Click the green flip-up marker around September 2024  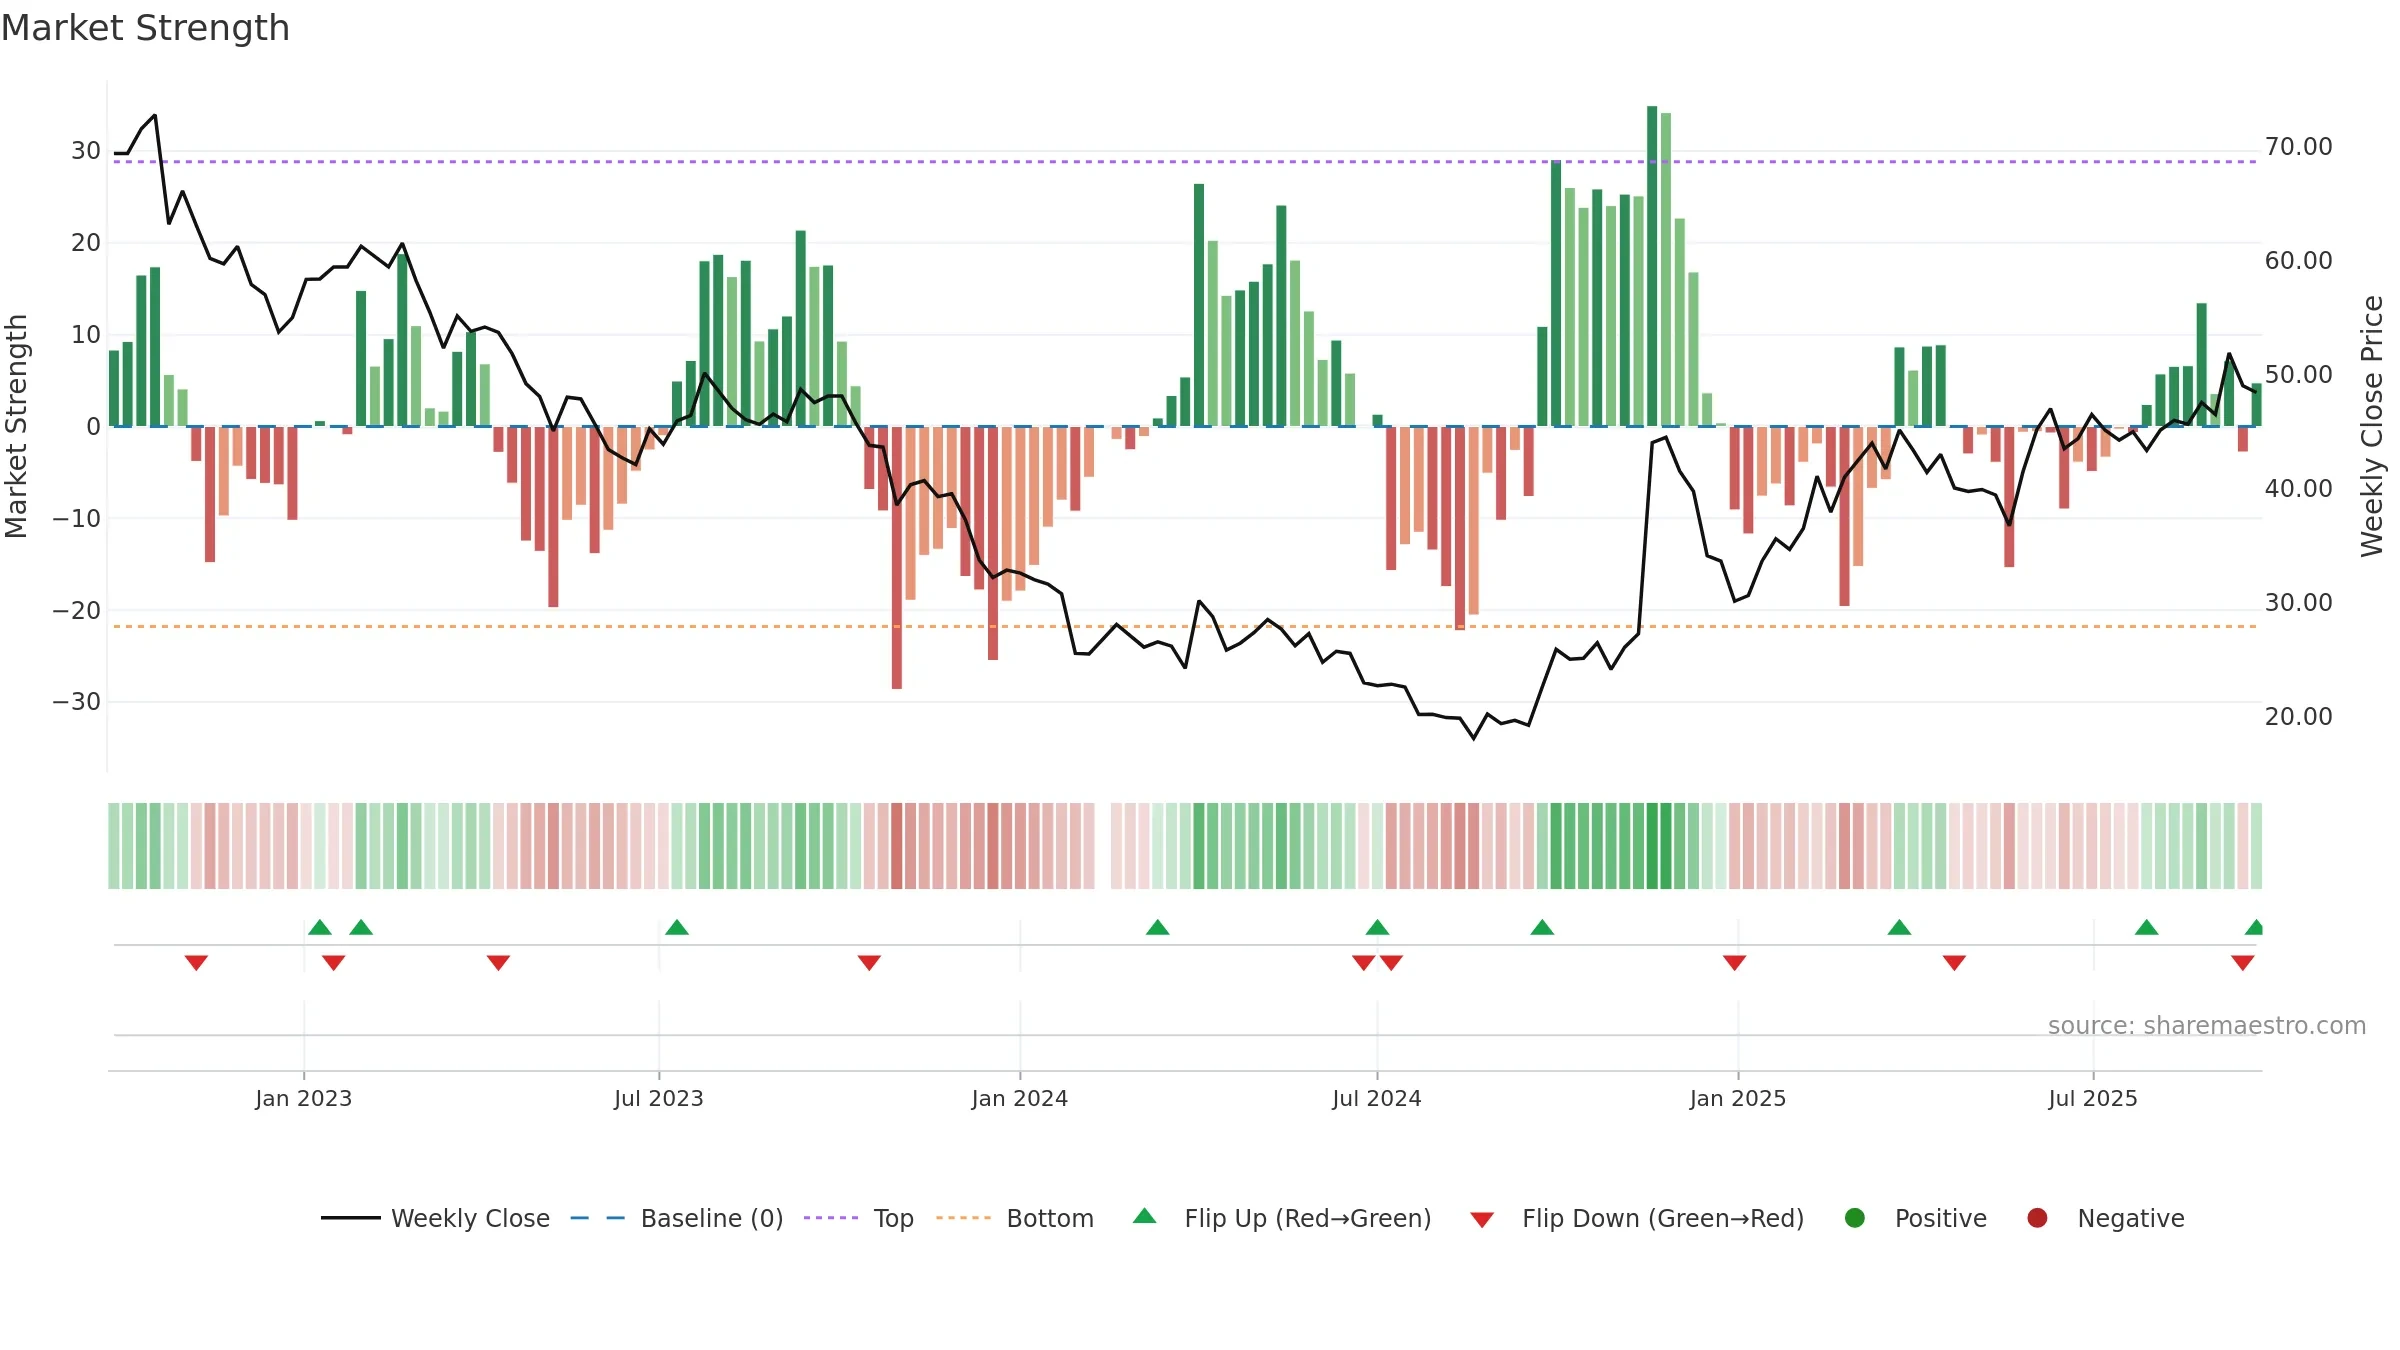pos(1542,927)
